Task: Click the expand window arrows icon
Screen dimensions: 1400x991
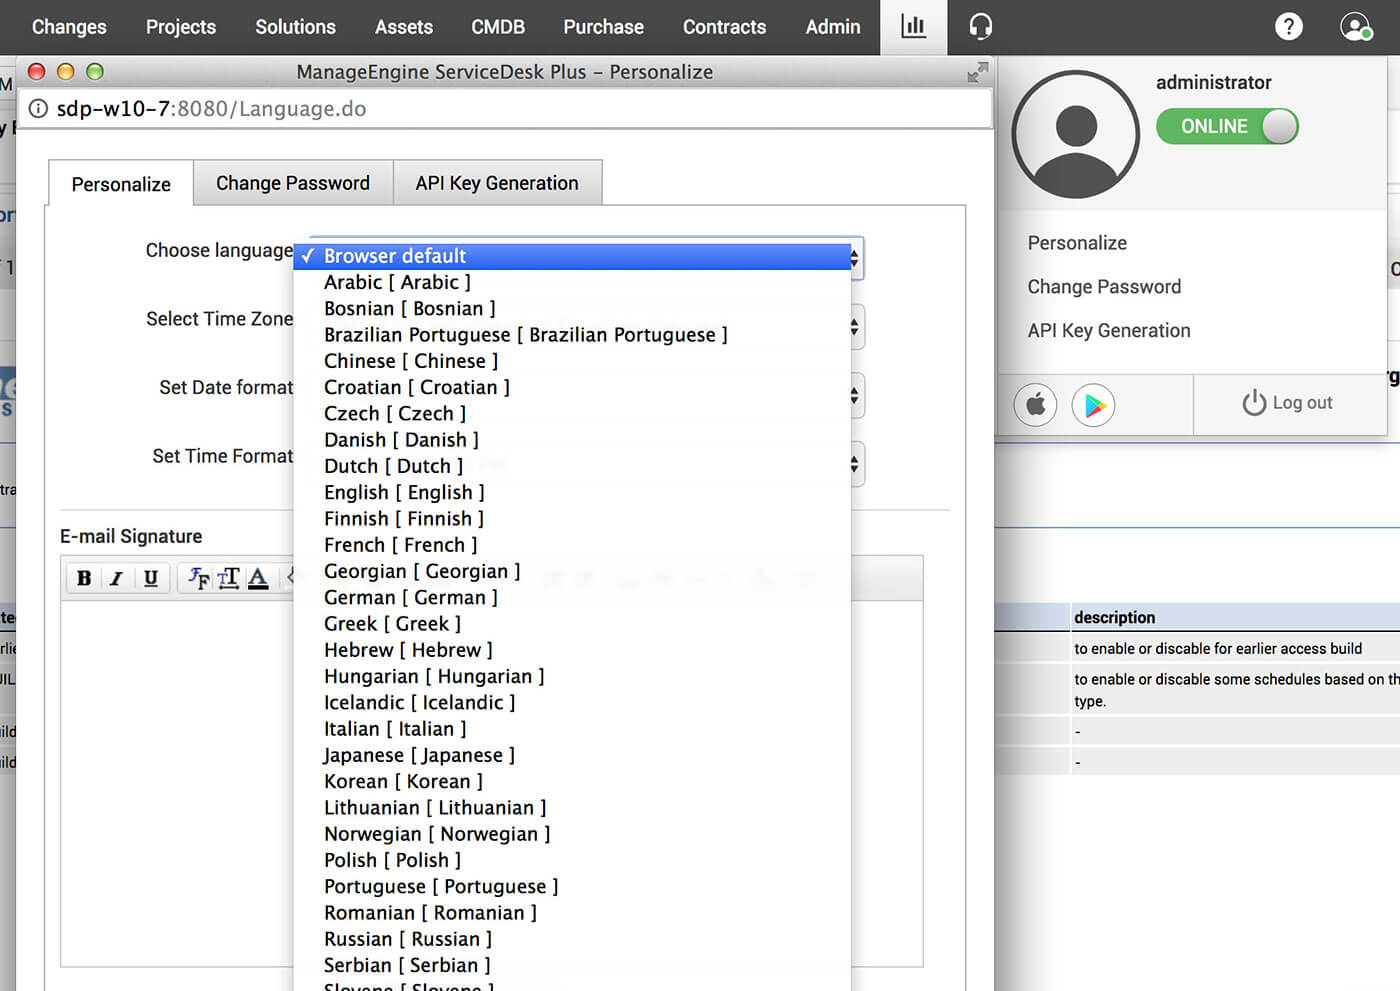Action: coord(977,72)
